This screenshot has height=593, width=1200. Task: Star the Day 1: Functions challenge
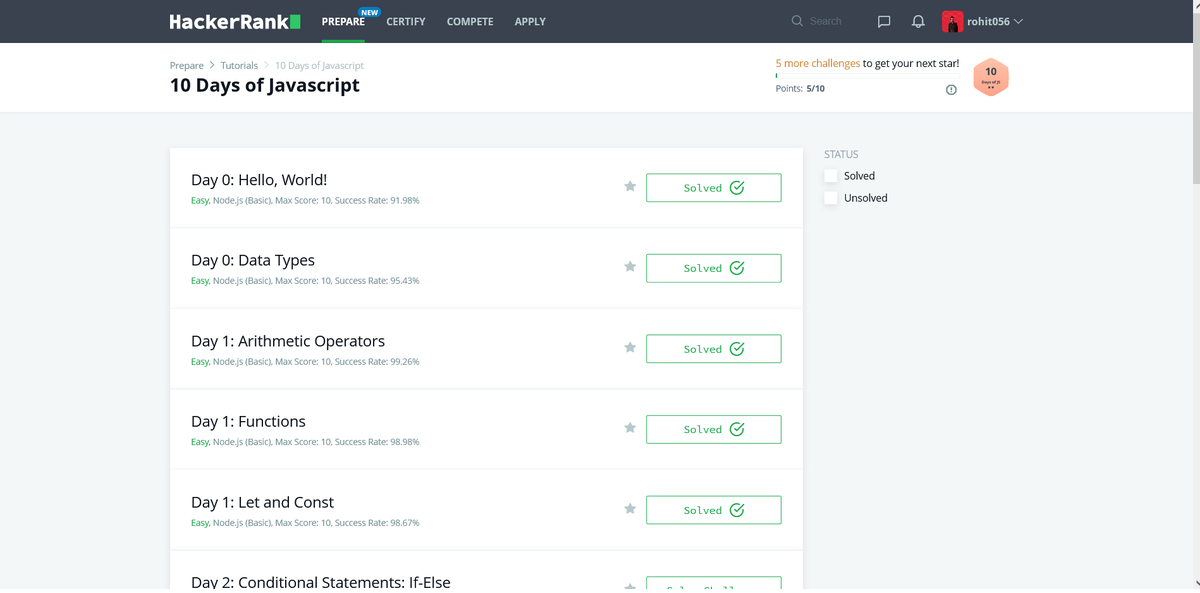630,428
